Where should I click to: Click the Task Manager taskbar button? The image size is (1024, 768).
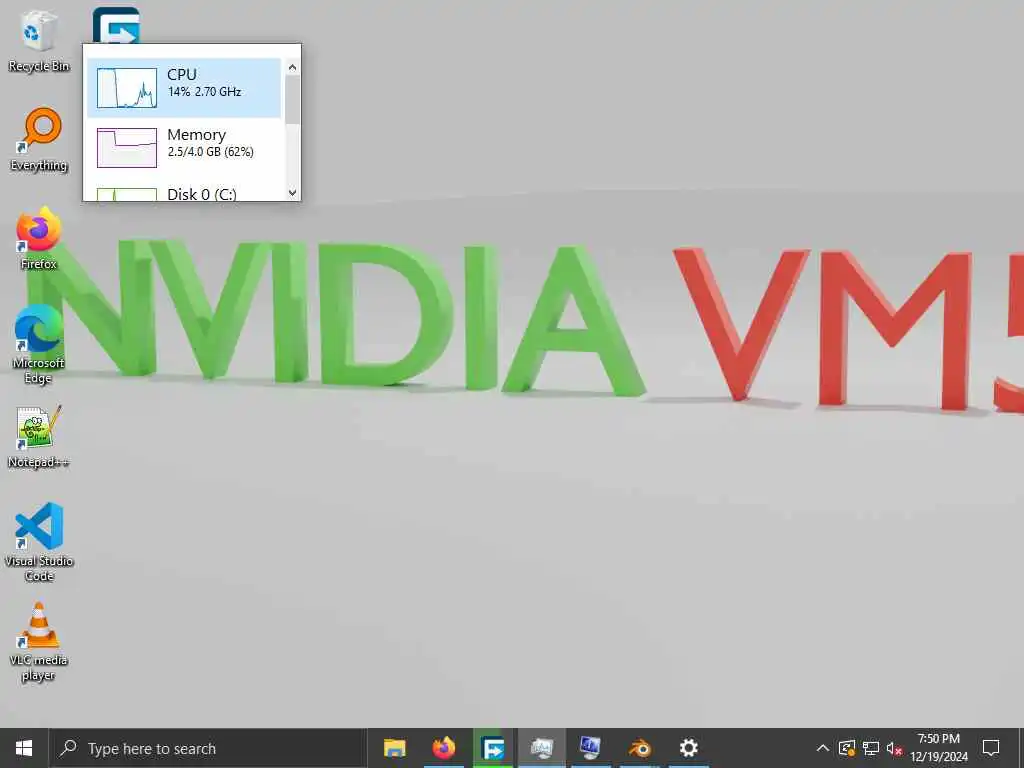[541, 748]
